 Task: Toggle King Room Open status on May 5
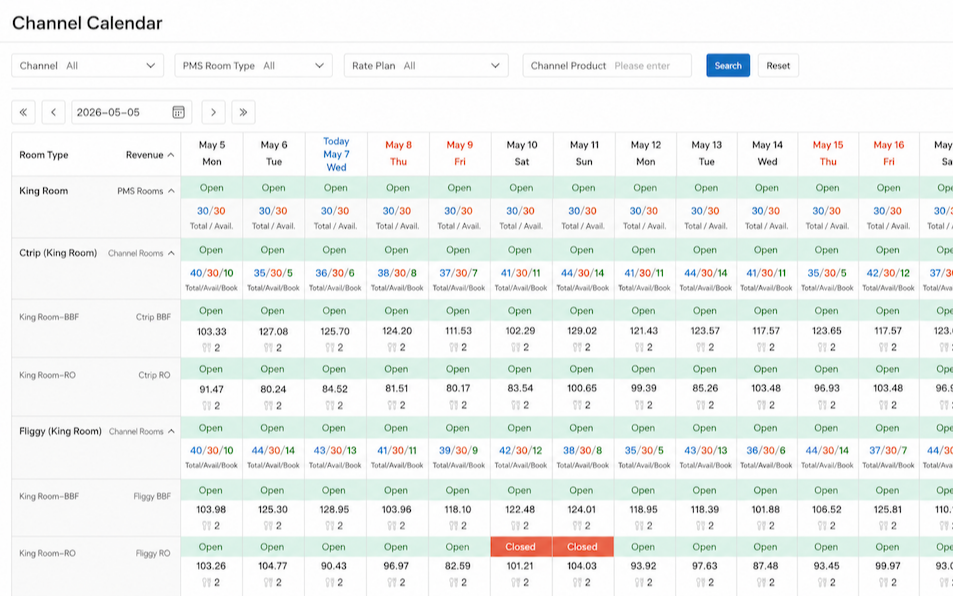(212, 188)
